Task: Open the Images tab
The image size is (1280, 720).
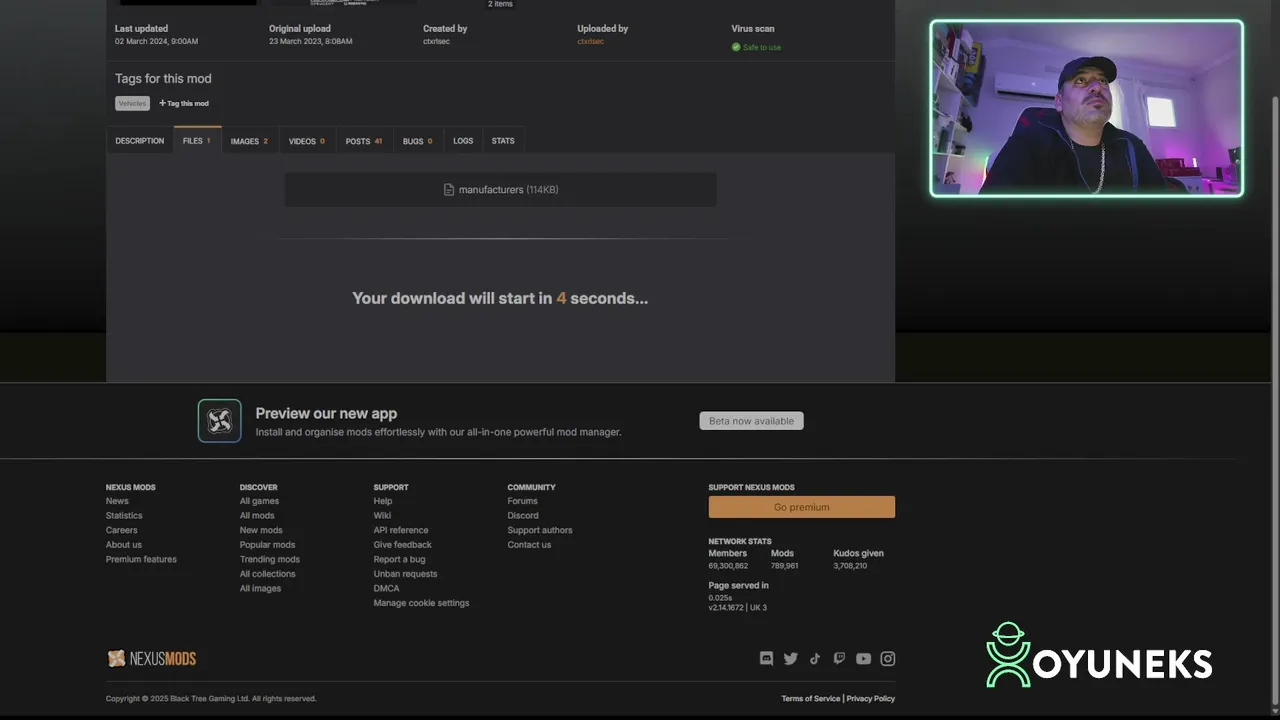Action: coord(249,141)
